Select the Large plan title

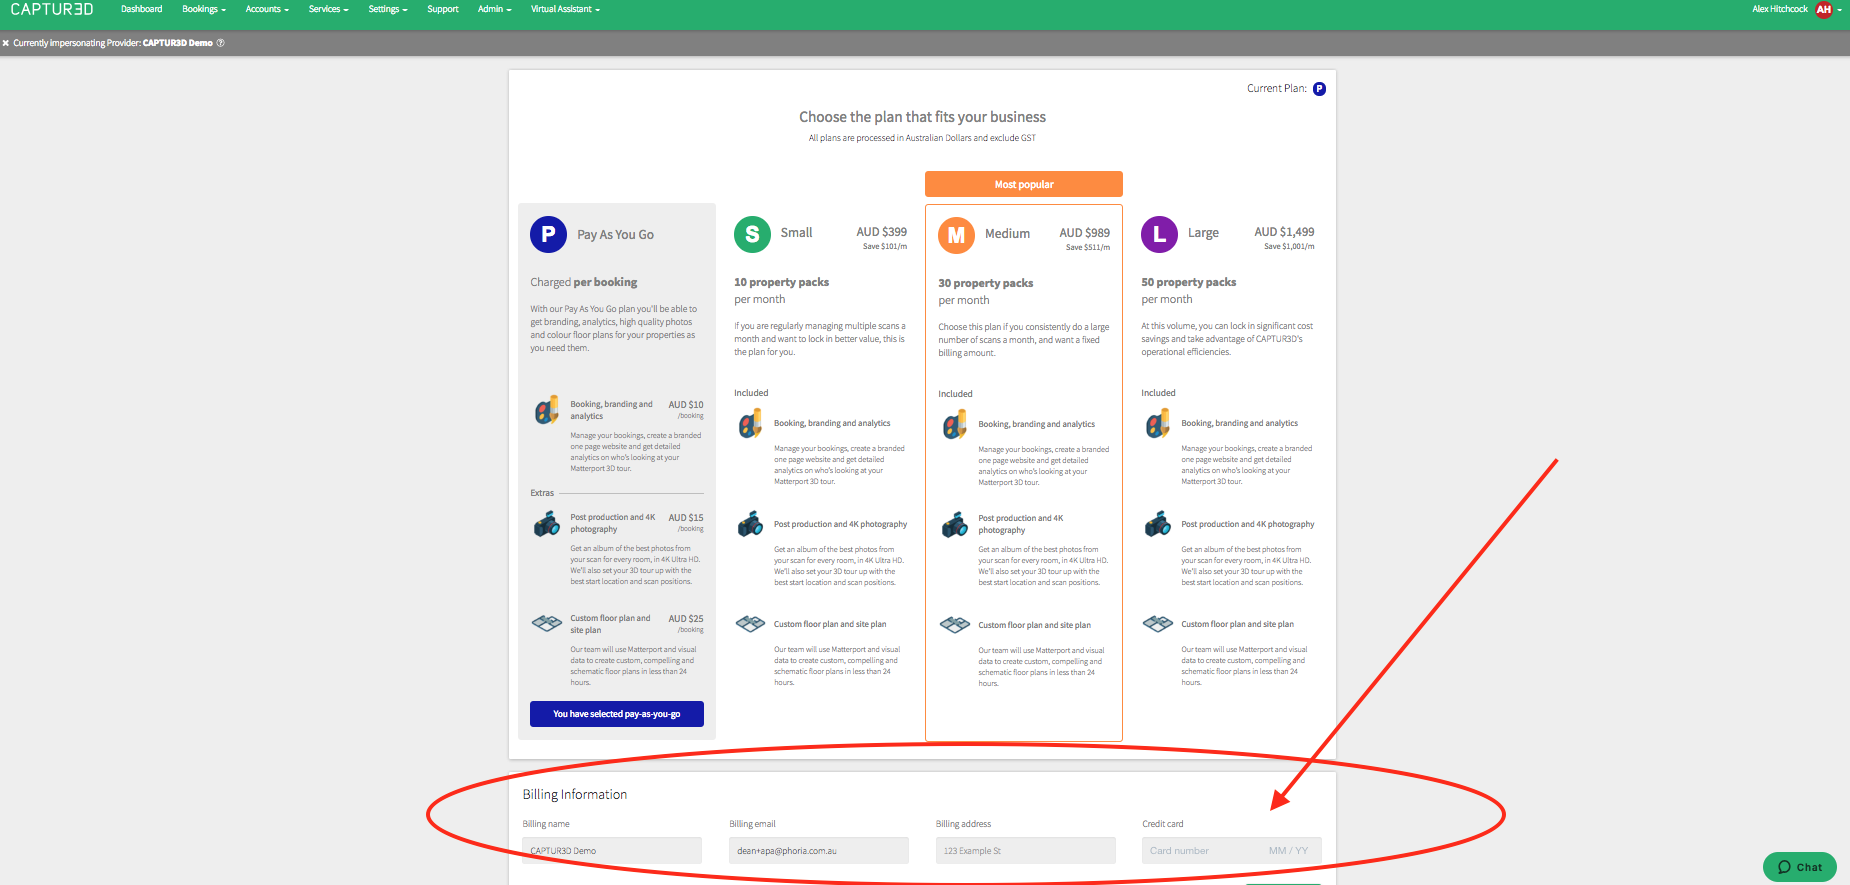point(1203,233)
